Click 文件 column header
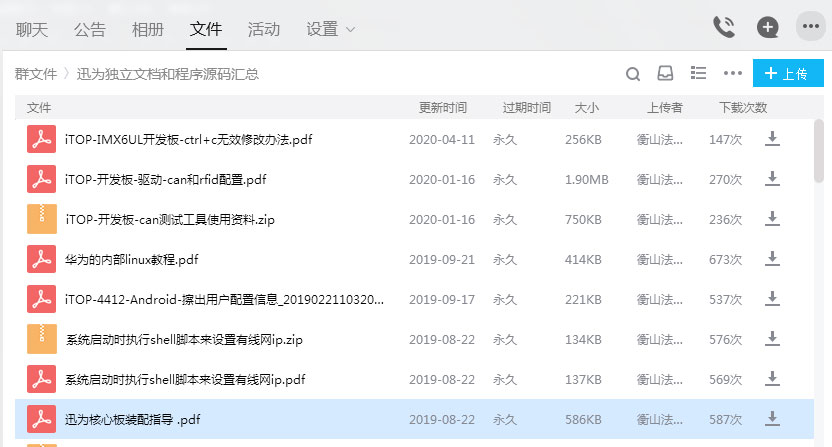Image resolution: width=832 pixels, height=447 pixels. tap(39, 108)
